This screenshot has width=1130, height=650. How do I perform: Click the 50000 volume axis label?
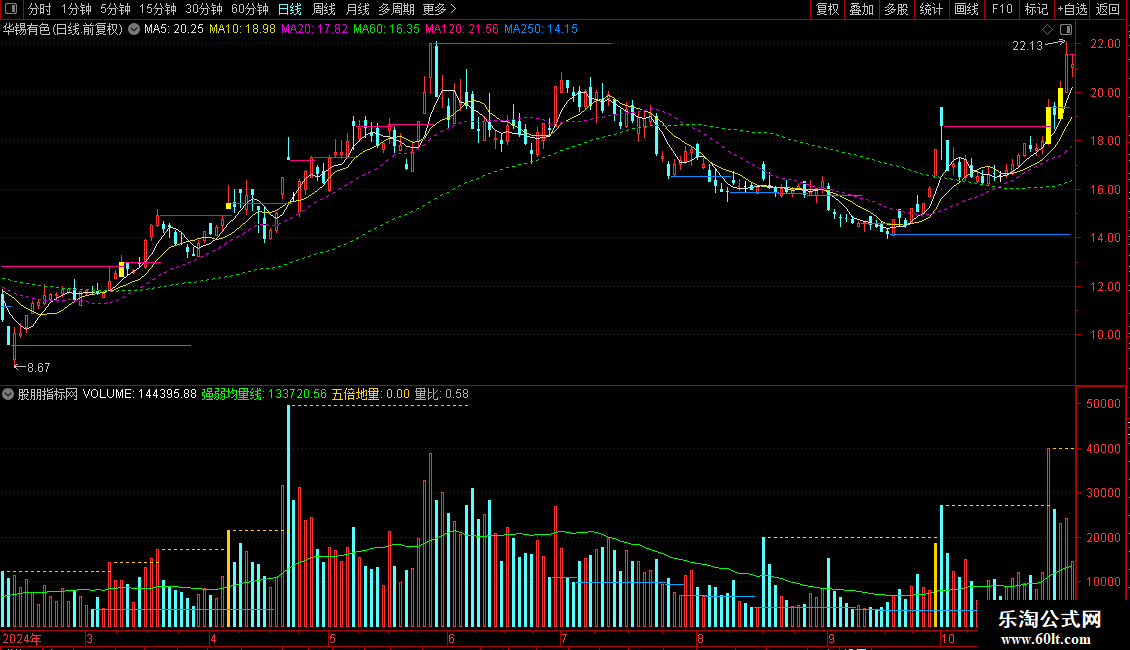pyautogui.click(x=1103, y=404)
